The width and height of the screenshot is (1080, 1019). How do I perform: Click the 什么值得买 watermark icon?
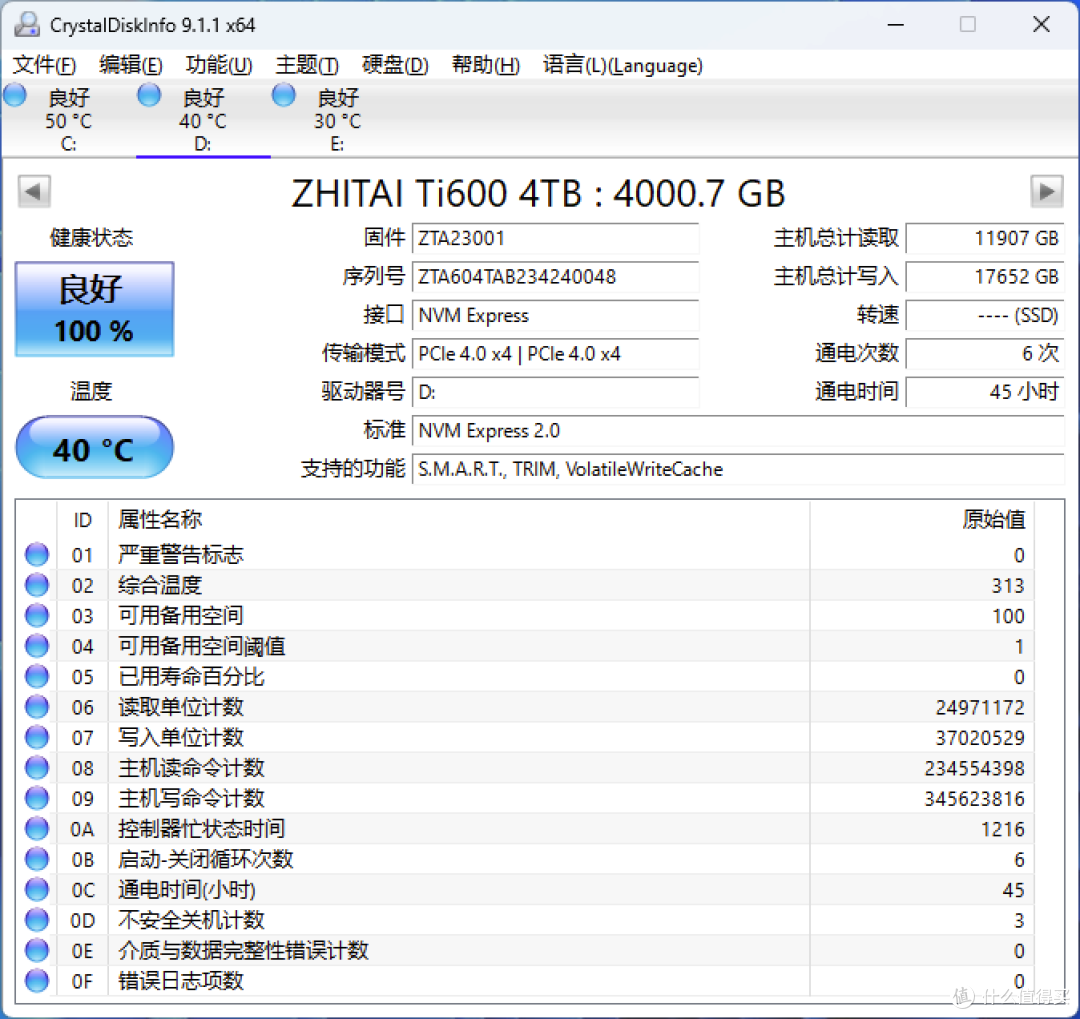(x=961, y=997)
